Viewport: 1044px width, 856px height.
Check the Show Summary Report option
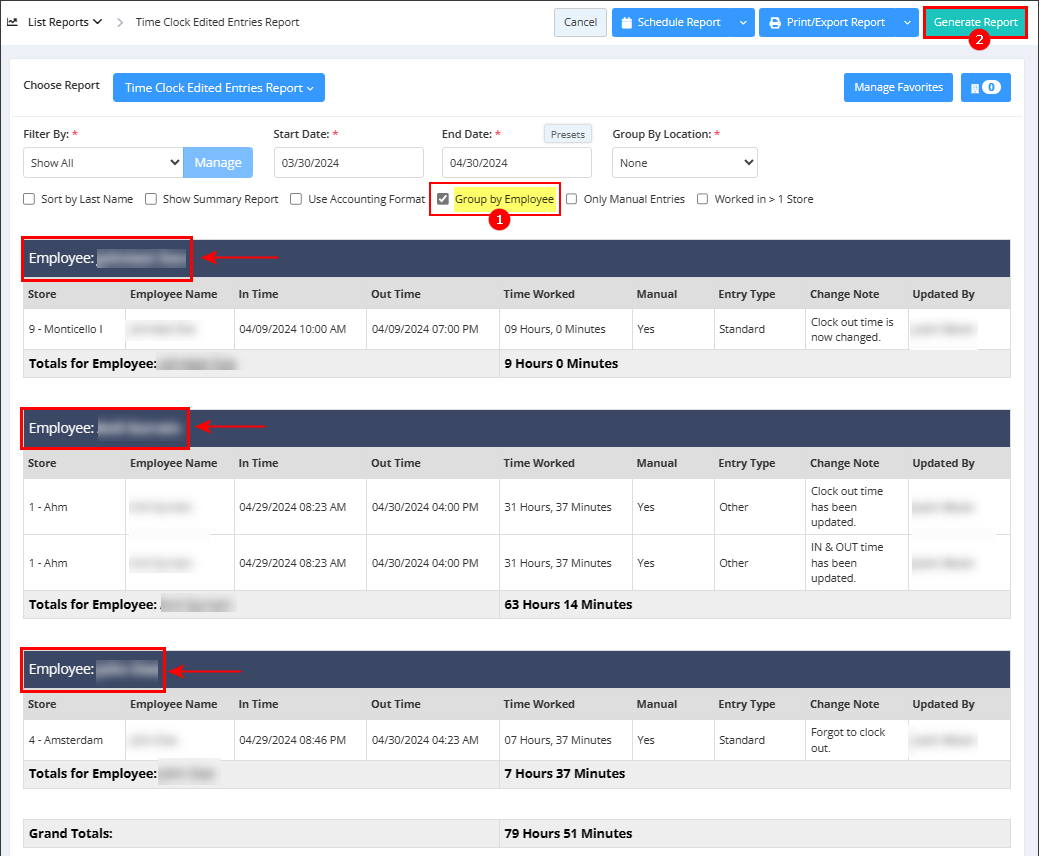point(151,199)
